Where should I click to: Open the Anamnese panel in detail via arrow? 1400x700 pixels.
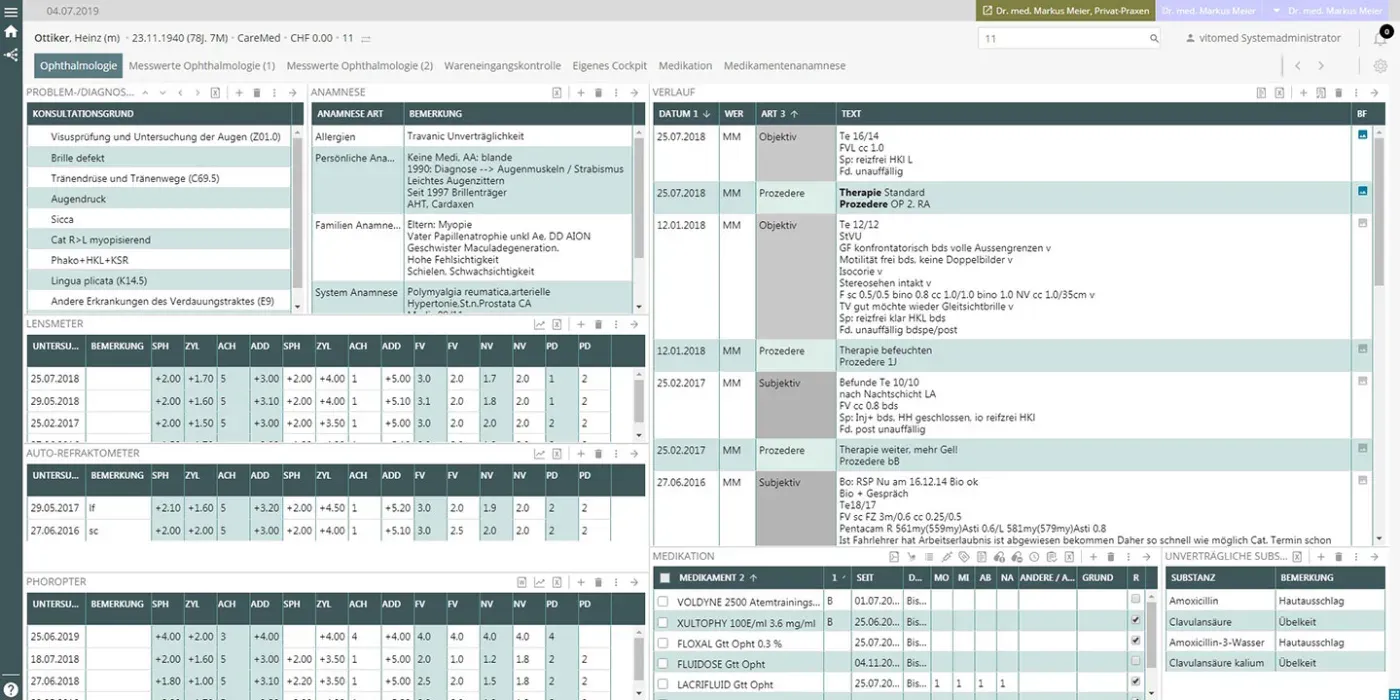point(634,92)
